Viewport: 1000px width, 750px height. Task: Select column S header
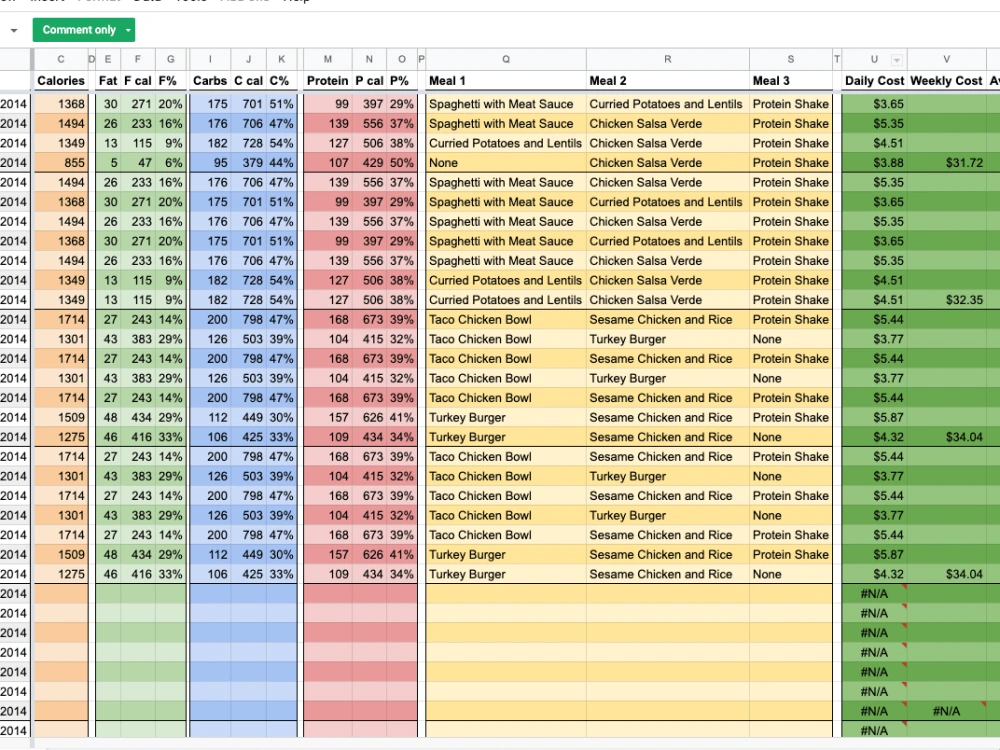[x=791, y=59]
